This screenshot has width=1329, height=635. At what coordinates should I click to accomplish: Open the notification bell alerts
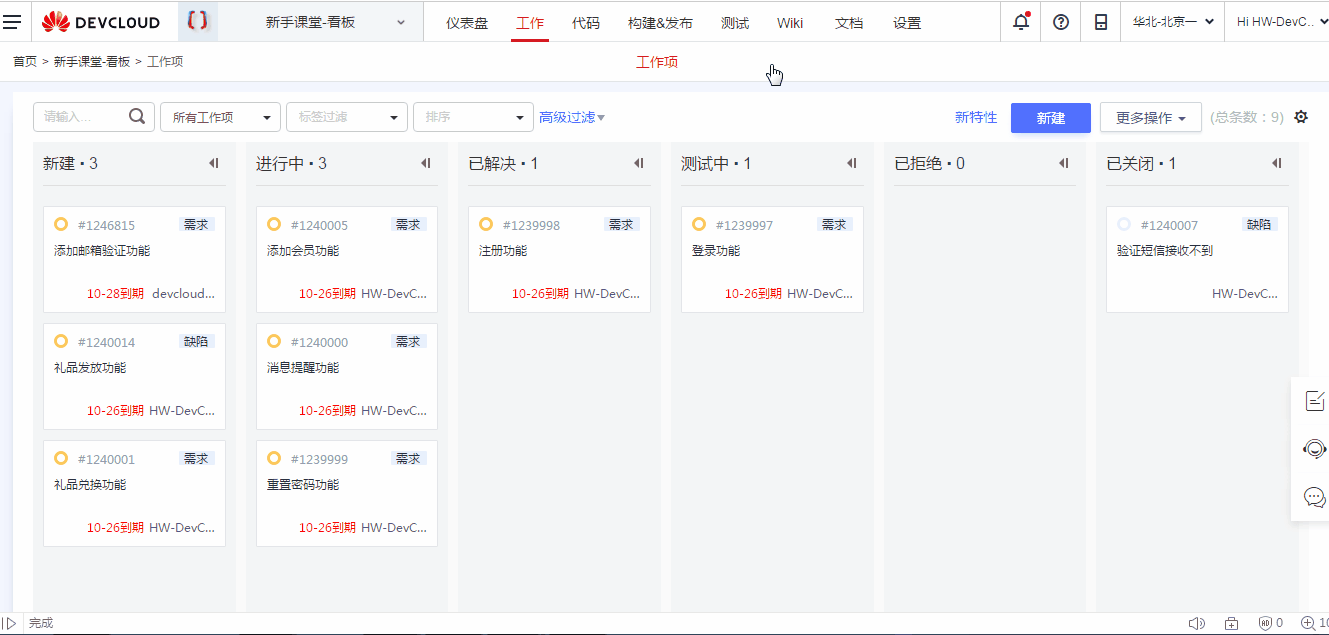coord(1019,21)
